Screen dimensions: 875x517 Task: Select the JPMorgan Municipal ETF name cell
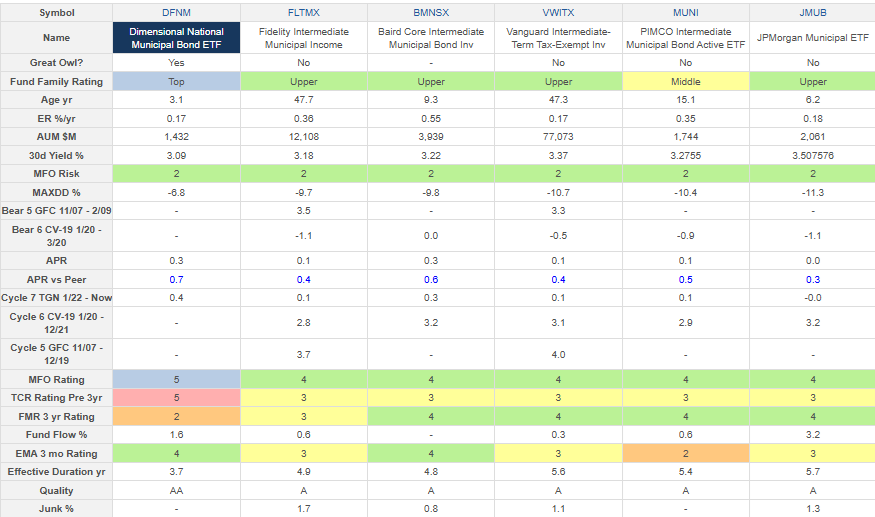pos(811,39)
